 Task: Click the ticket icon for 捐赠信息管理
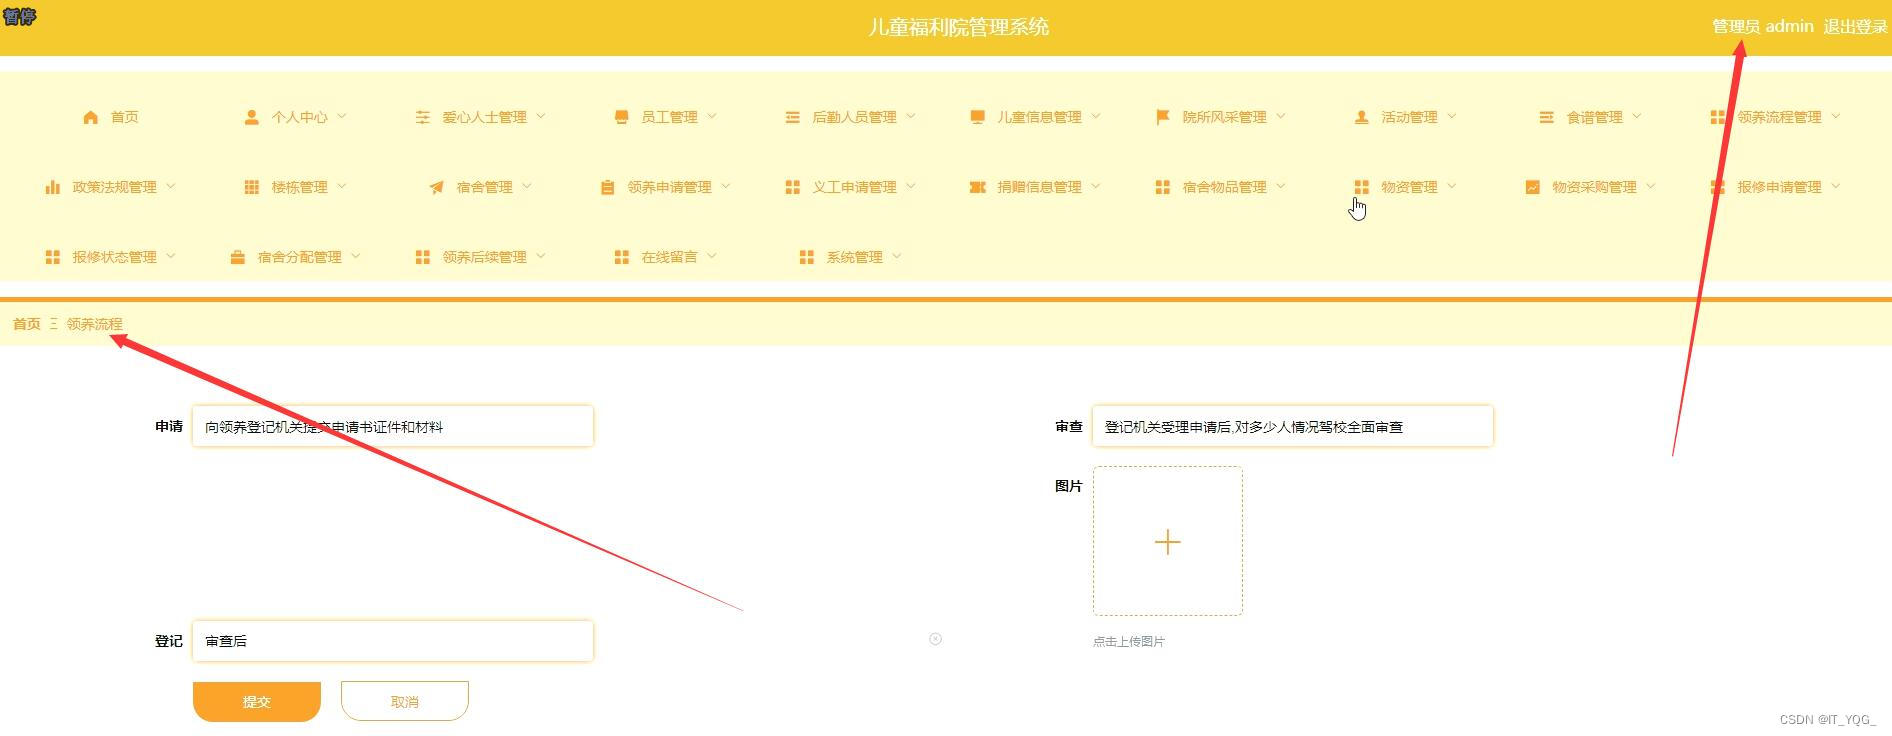978,187
